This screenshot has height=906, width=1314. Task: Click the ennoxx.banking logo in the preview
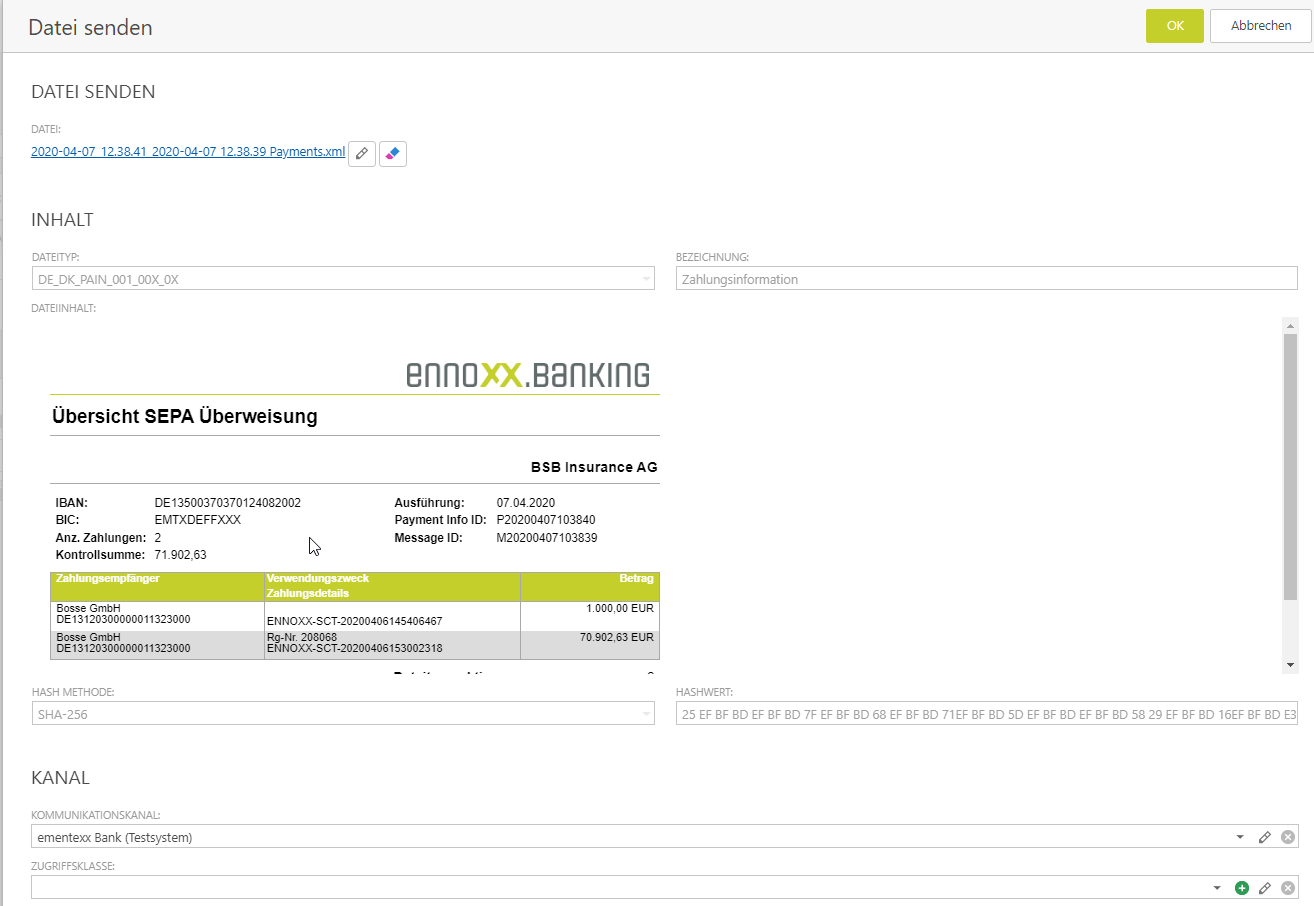(527, 375)
